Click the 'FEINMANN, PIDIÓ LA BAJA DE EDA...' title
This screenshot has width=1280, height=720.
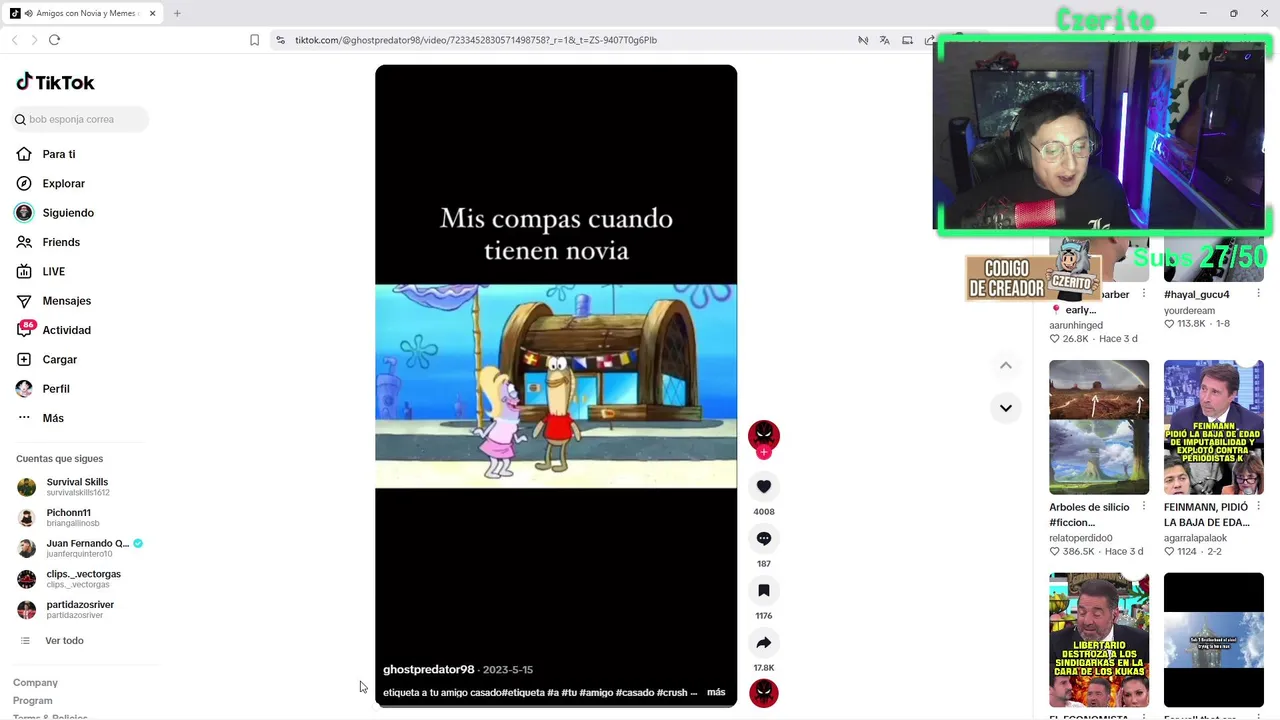[x=1206, y=514]
